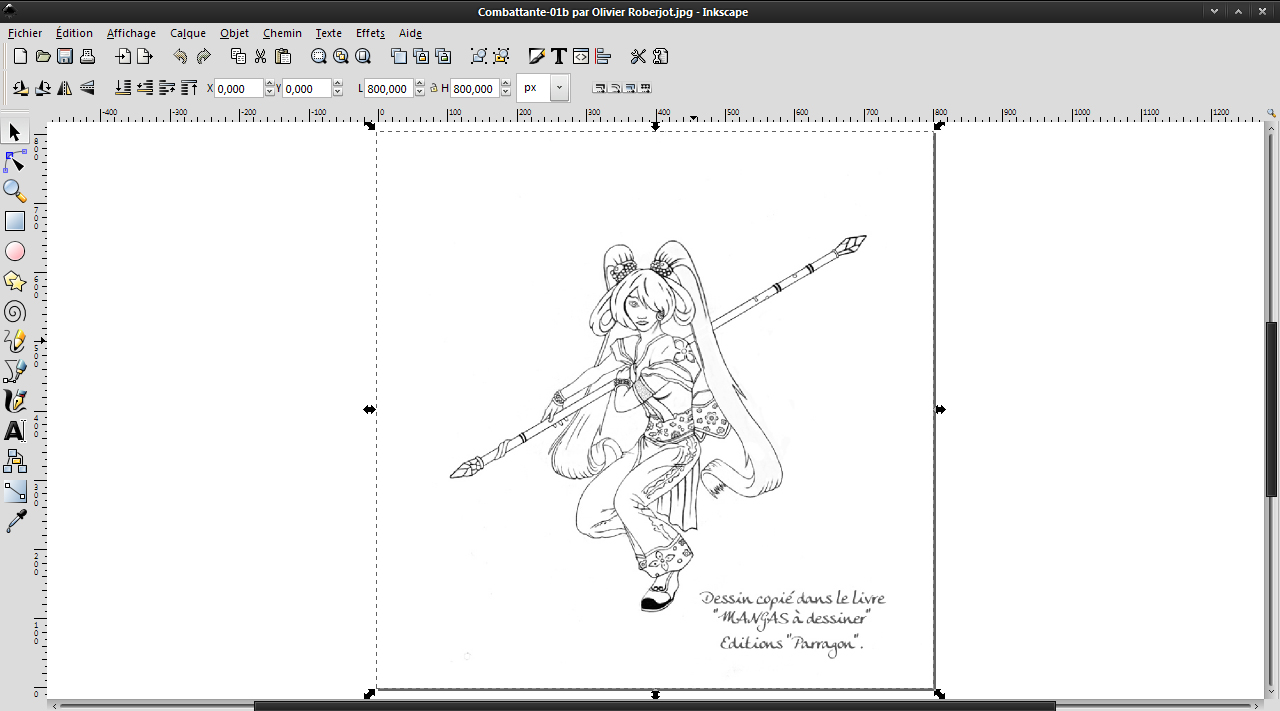Select the Bezier pen tool
This screenshot has width=1280, height=711.
click(14, 371)
